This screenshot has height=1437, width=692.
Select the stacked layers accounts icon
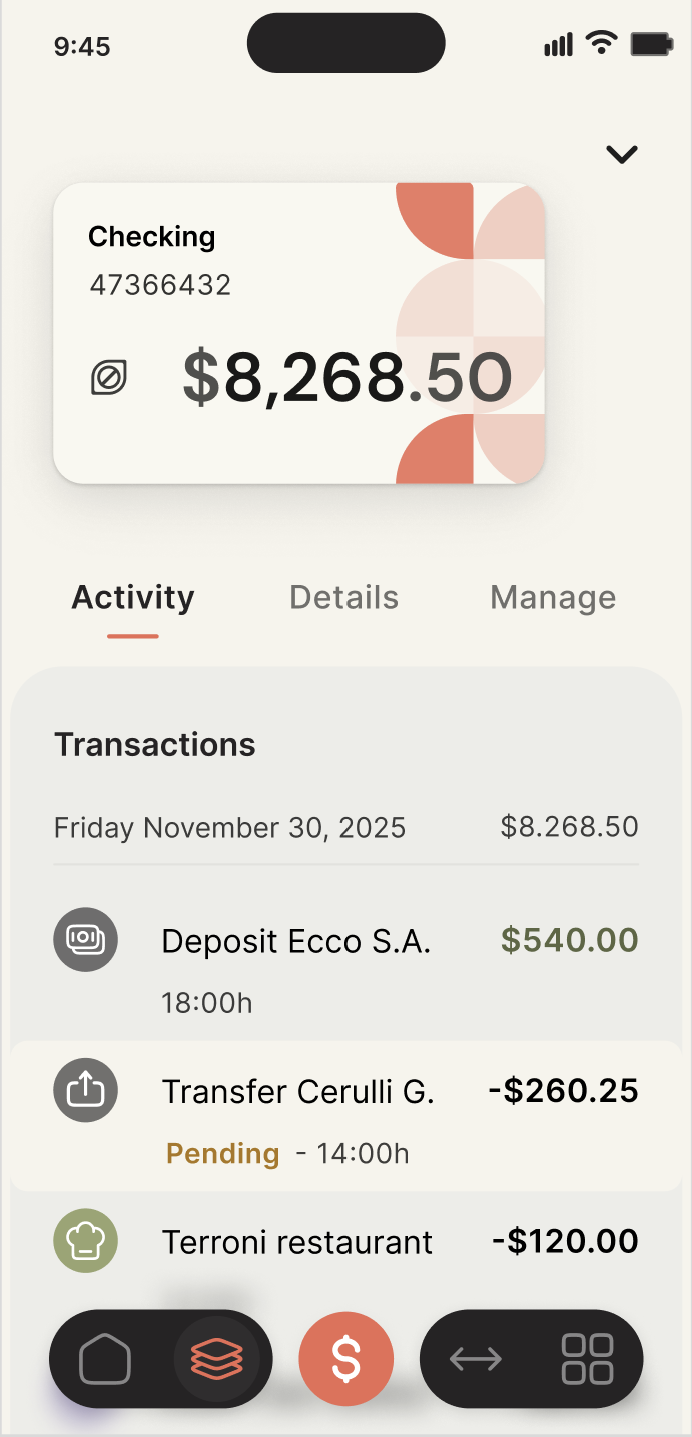216,1359
